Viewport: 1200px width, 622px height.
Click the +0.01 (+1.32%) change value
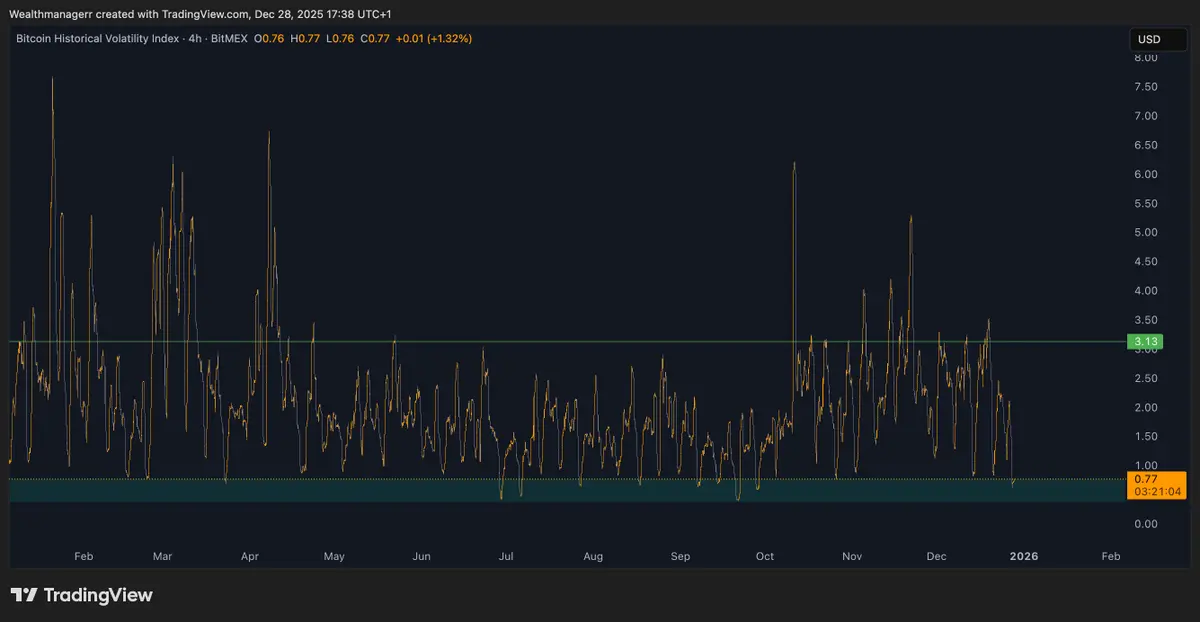[x=434, y=39]
